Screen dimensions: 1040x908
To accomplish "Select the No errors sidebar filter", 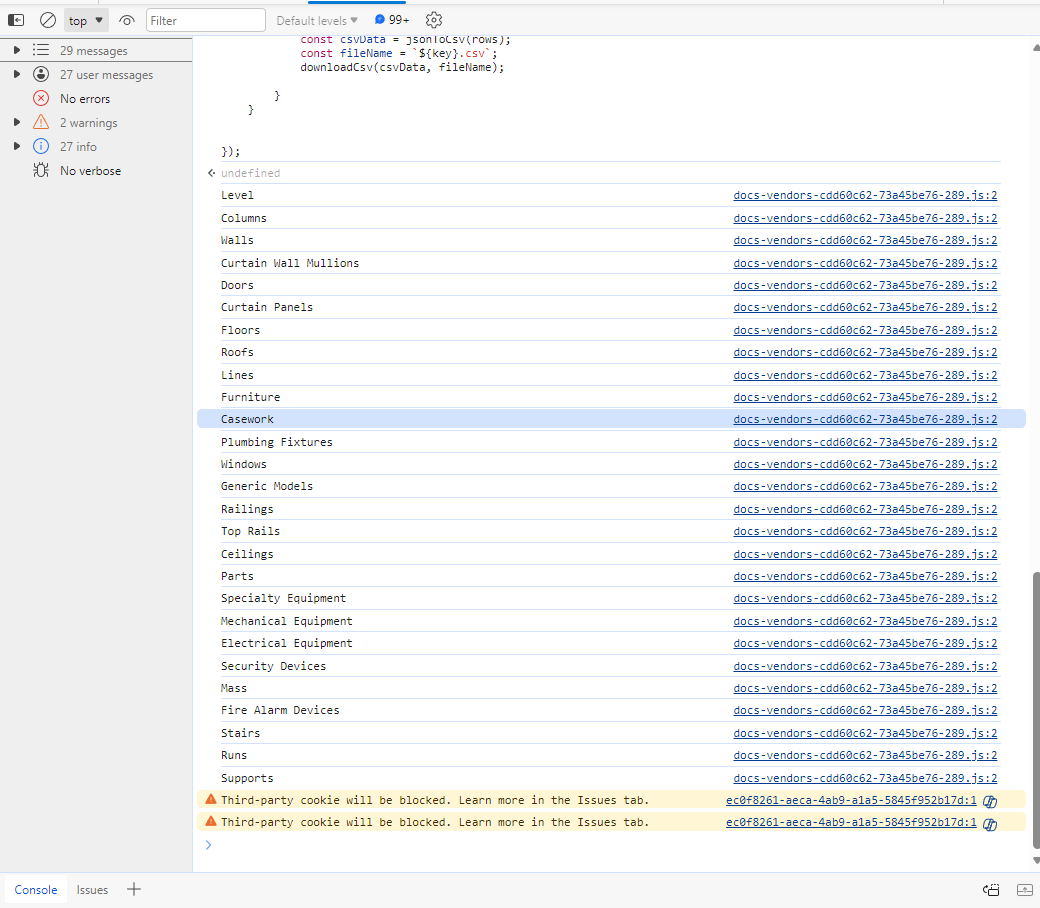I will [84, 98].
